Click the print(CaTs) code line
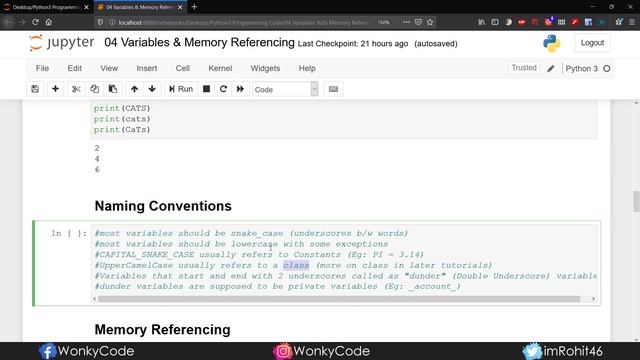The height and width of the screenshot is (360, 640). click(122, 130)
